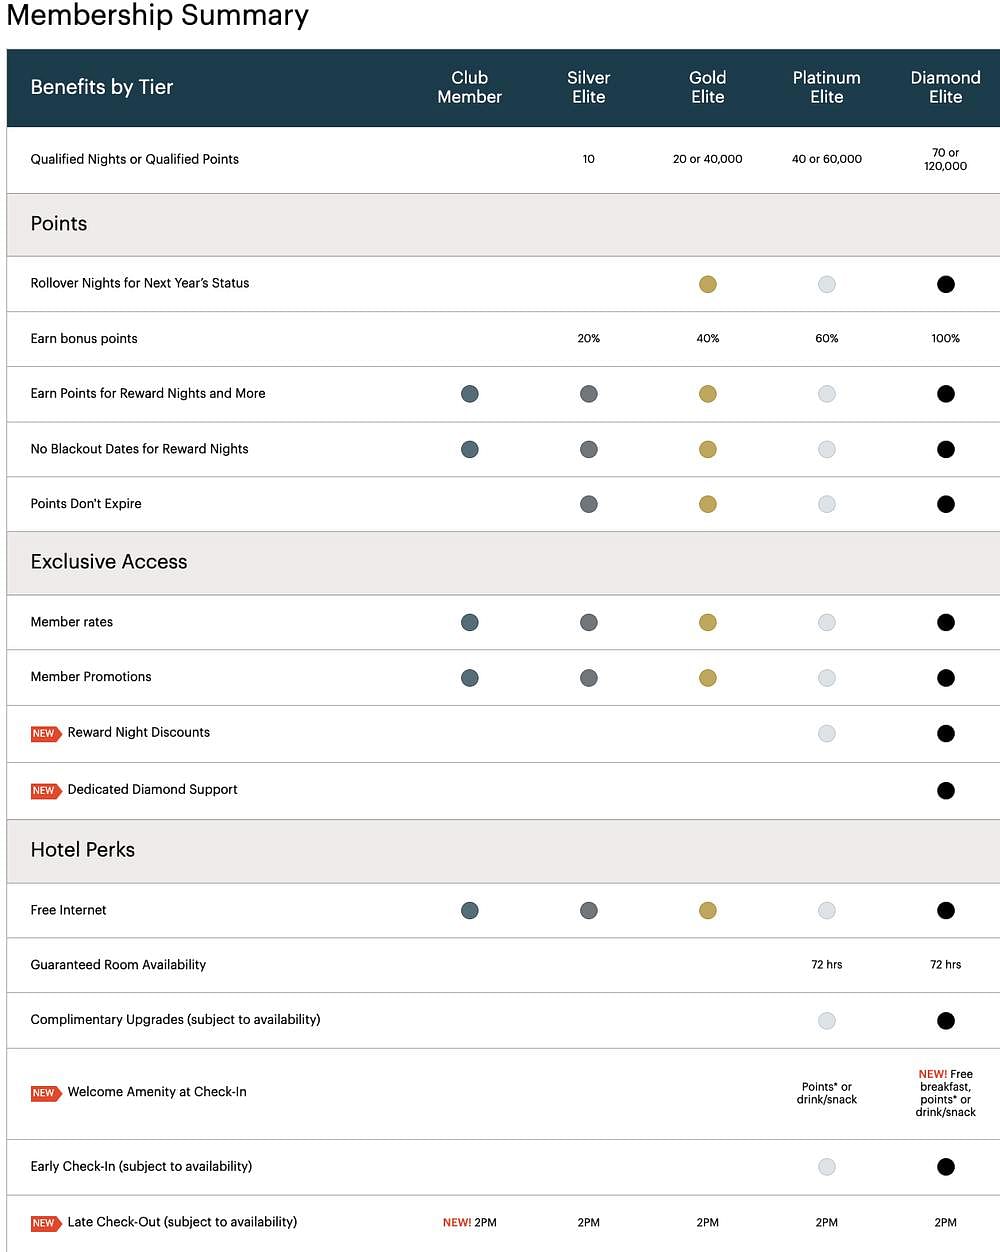1000x1252 pixels.
Task: Click the Hotel Perks section heading
Action: coord(83,850)
